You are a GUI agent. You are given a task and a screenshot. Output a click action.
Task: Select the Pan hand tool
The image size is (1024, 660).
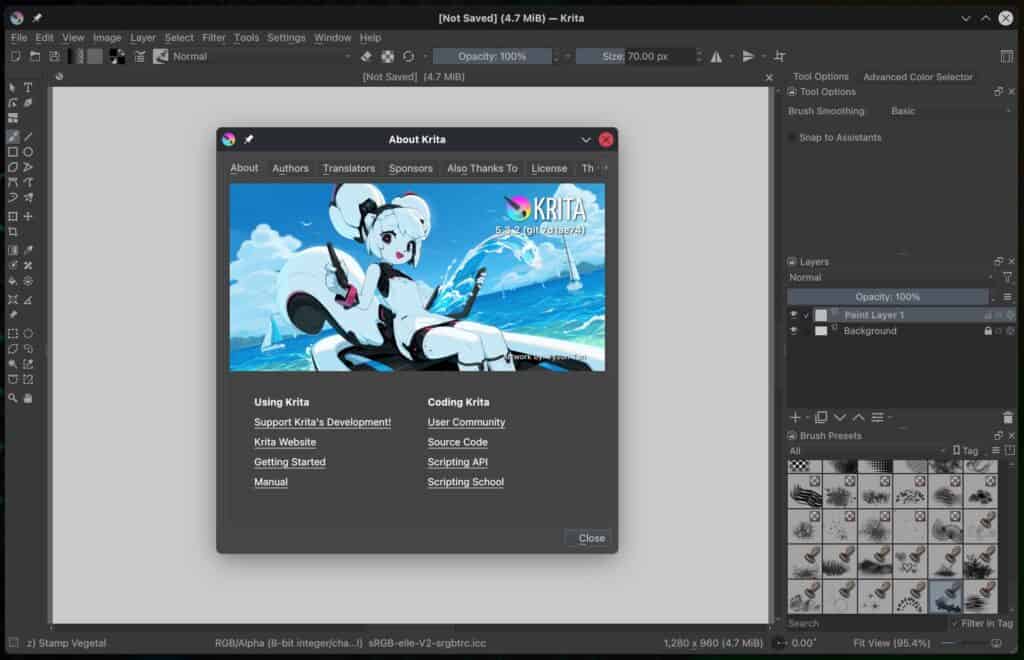(28, 398)
